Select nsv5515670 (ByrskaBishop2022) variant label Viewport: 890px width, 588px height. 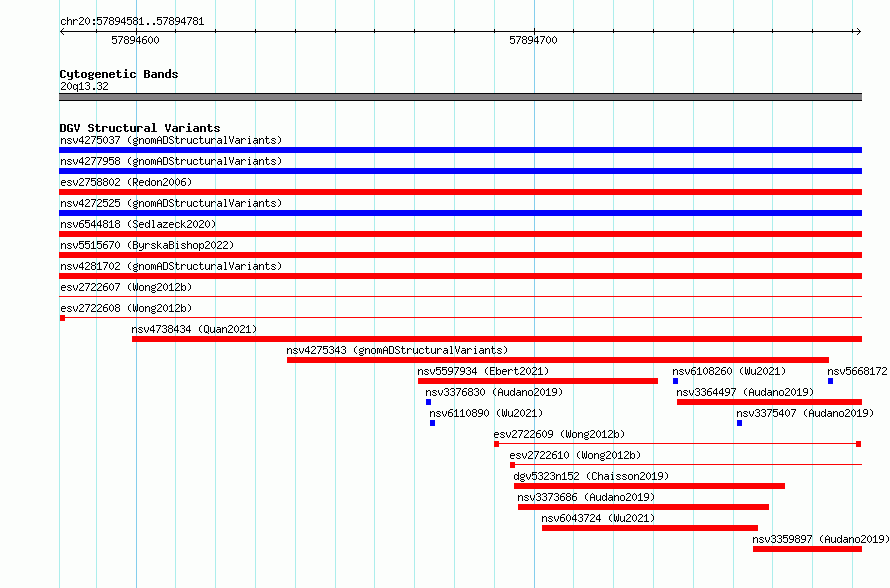147,245
